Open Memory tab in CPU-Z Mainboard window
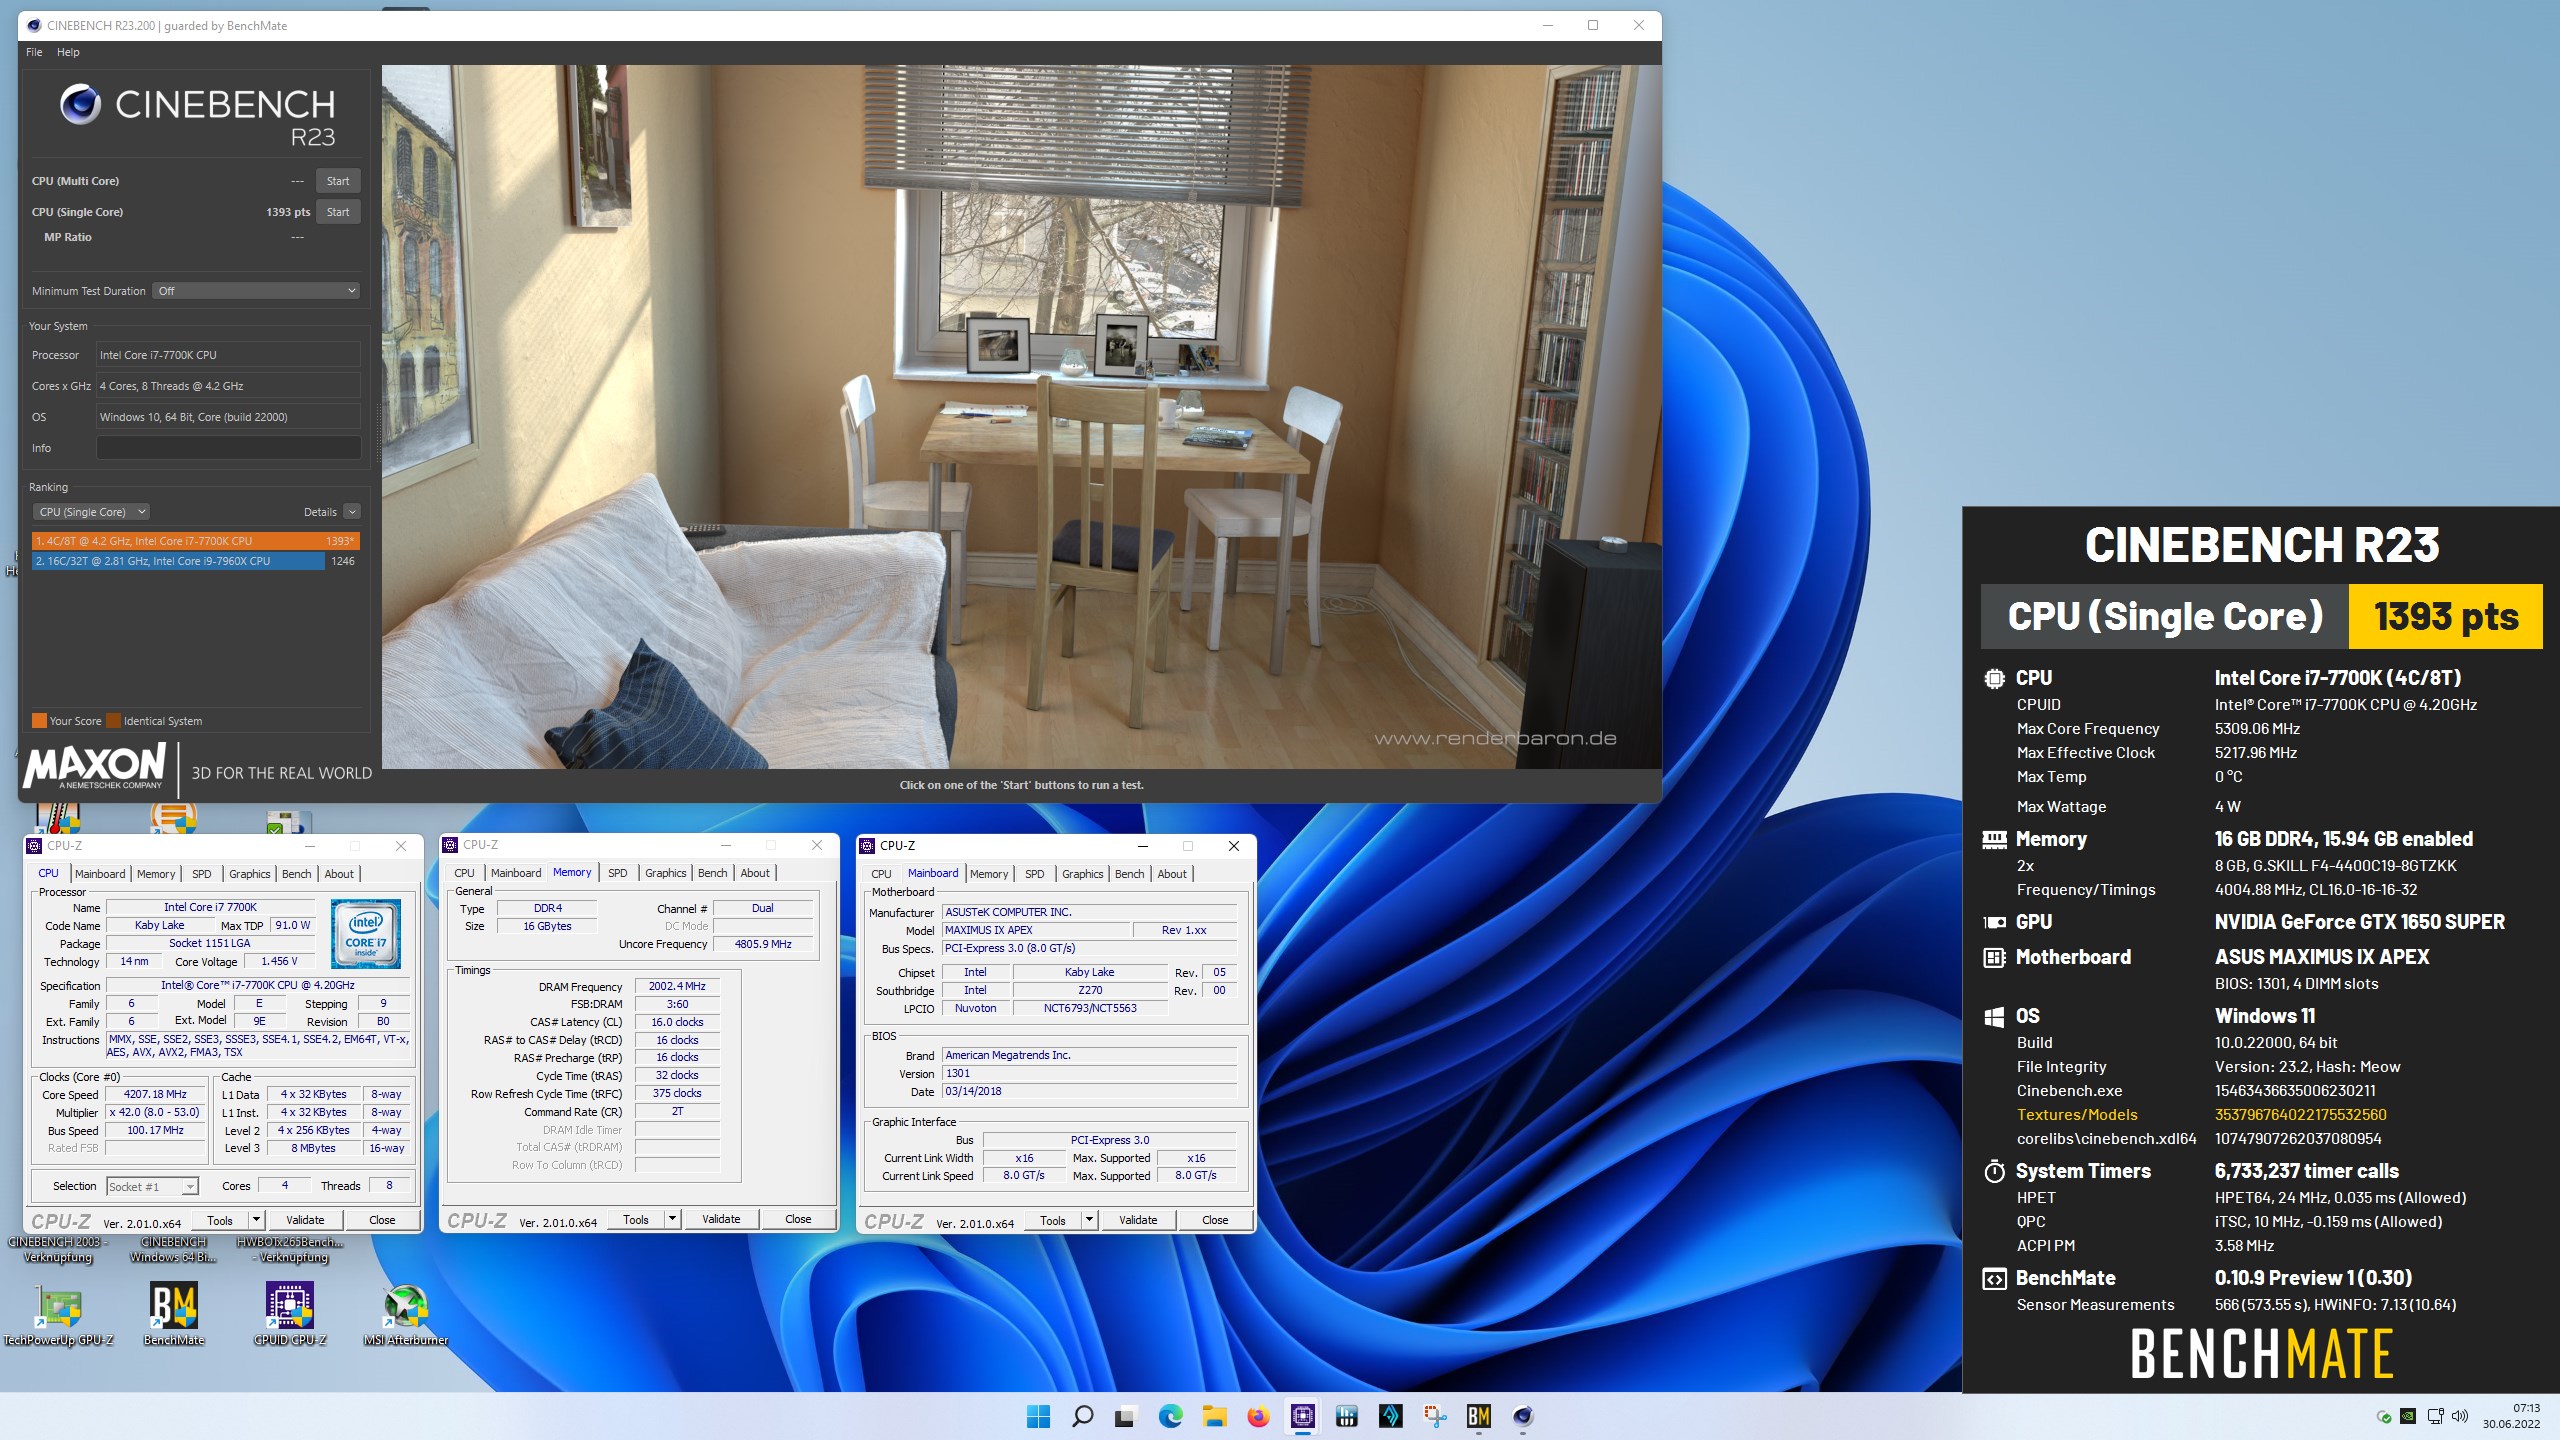 click(x=989, y=874)
